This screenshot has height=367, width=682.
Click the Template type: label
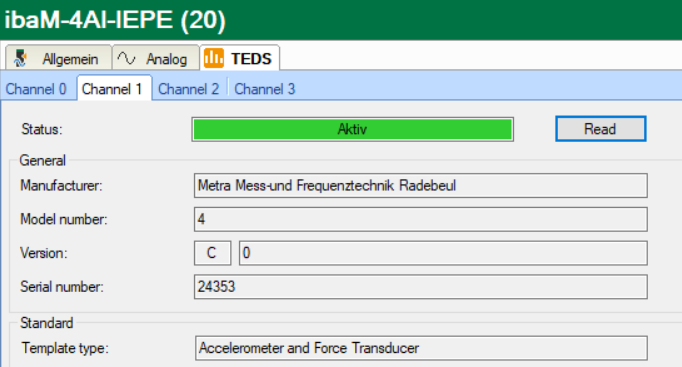pyautogui.click(x=65, y=348)
